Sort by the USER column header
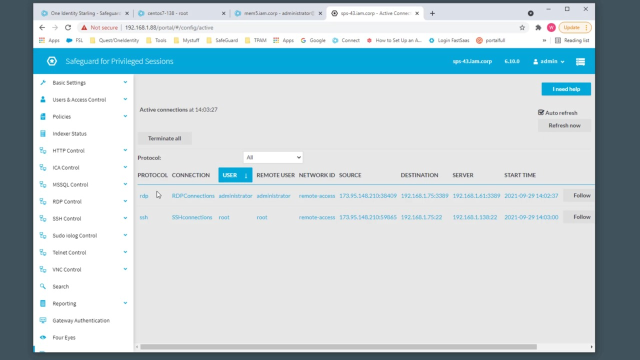The image size is (640, 360). [235, 175]
